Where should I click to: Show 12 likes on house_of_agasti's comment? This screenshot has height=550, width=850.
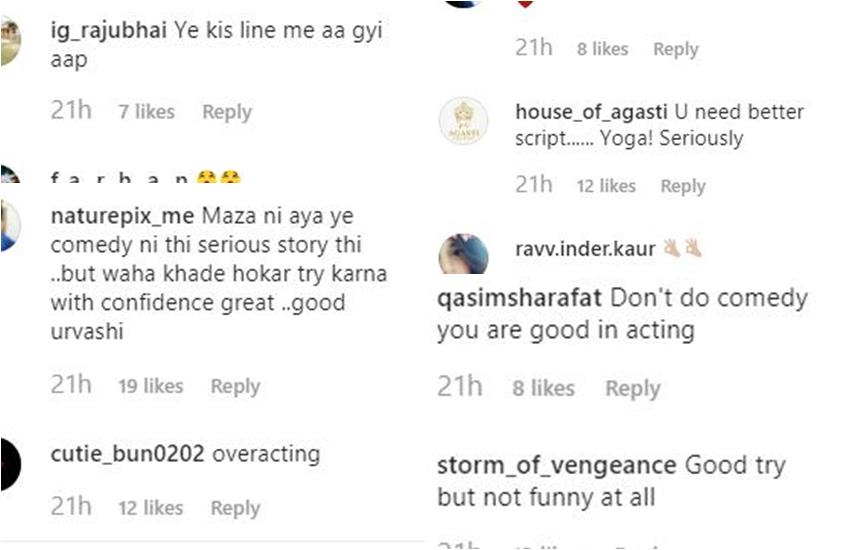coord(605,186)
